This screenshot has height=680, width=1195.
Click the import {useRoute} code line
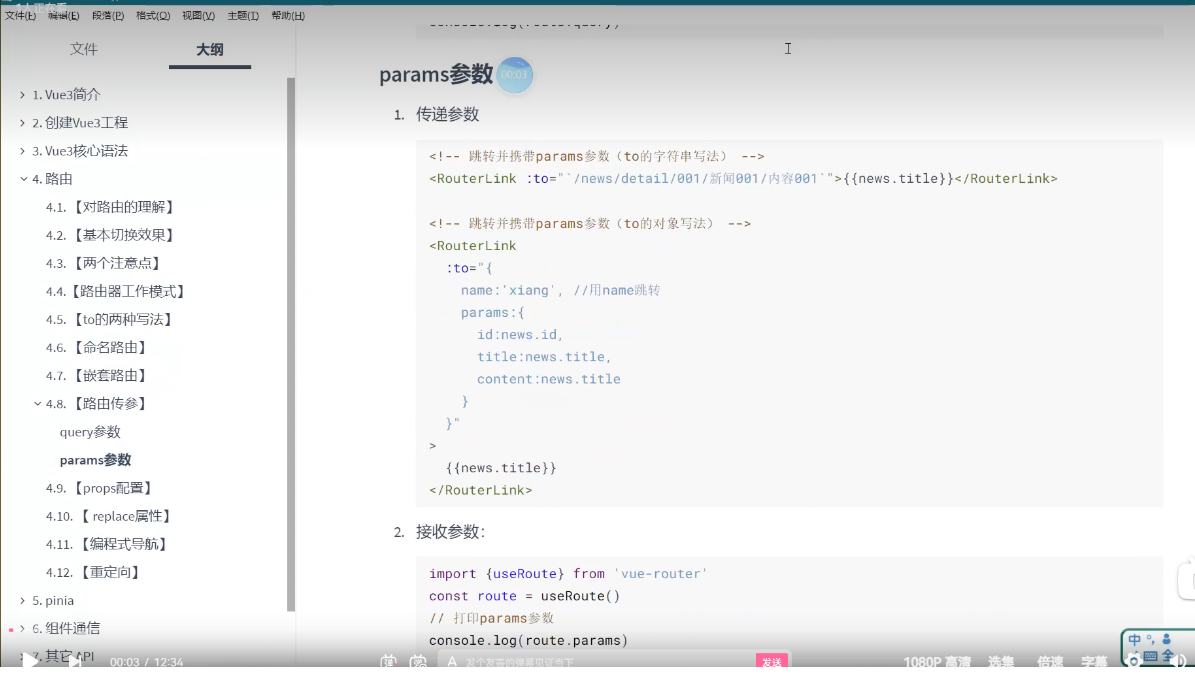568,574
